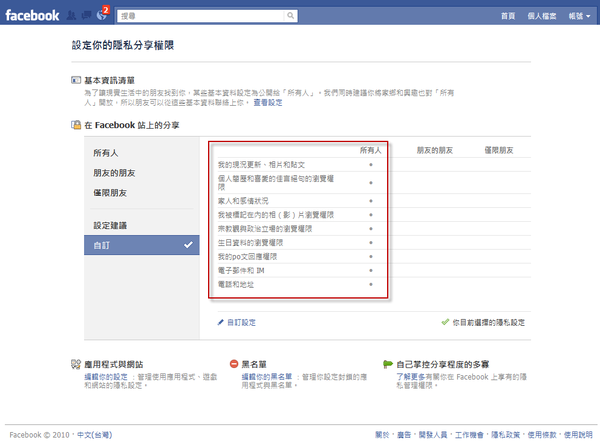Click the dot in 電話和地址 row
Image resolution: width=600 pixels, height=446 pixels.
click(x=371, y=284)
